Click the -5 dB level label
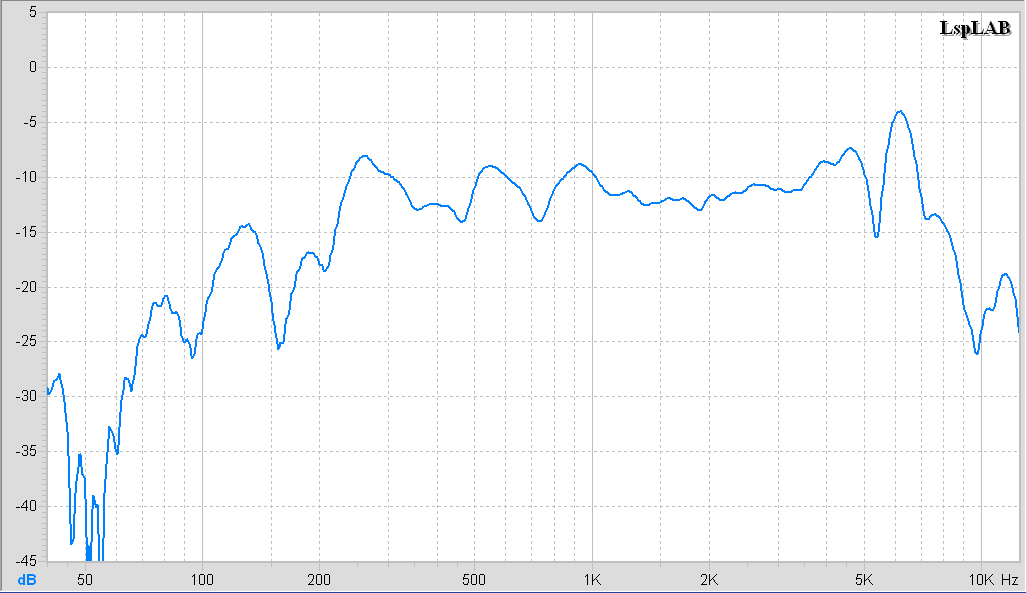 (x=29, y=122)
